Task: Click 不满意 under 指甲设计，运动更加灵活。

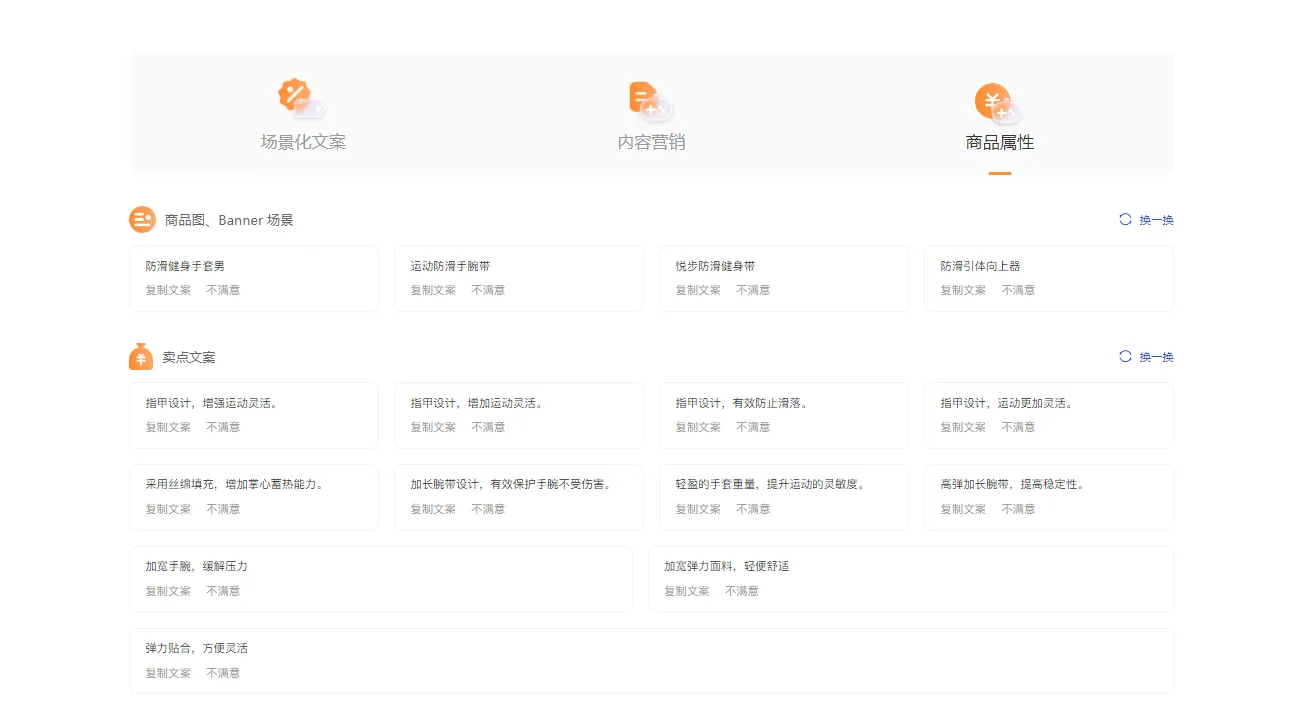Action: pos(1018,427)
